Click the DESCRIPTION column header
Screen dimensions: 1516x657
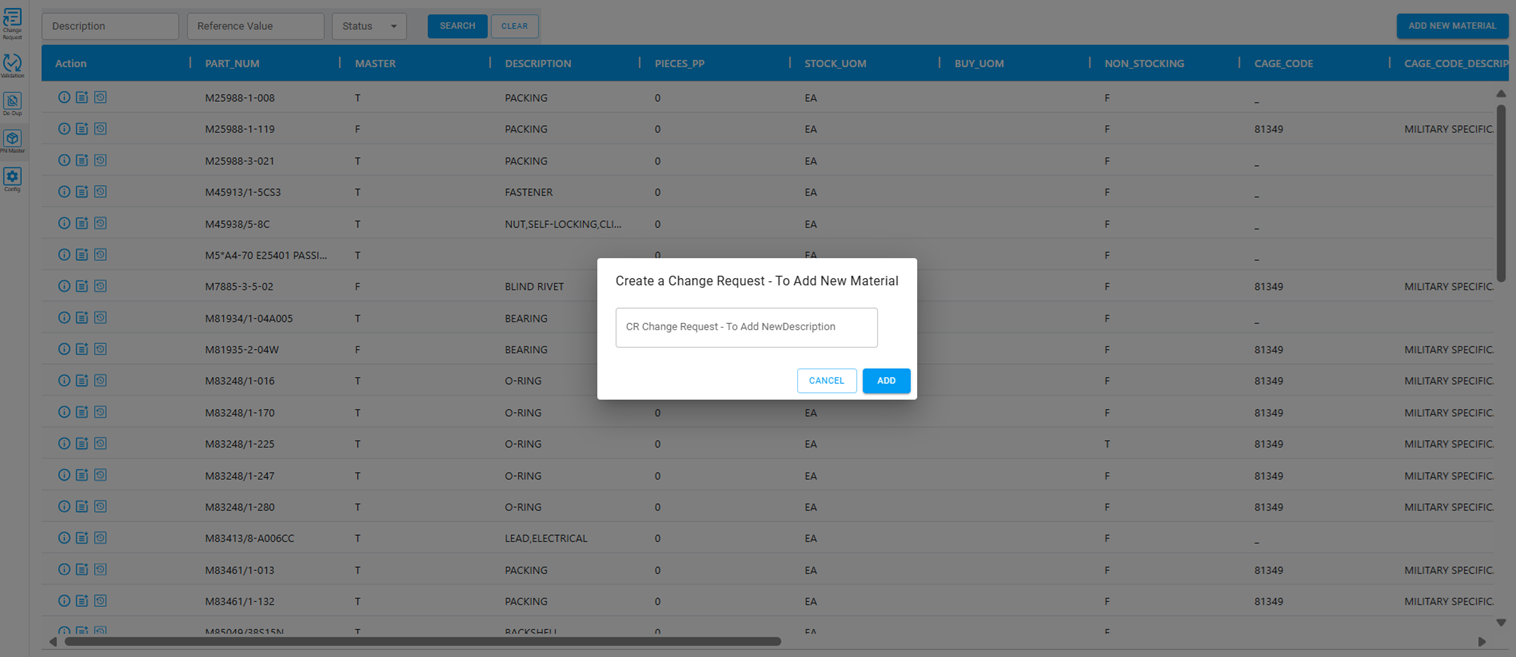(x=538, y=63)
